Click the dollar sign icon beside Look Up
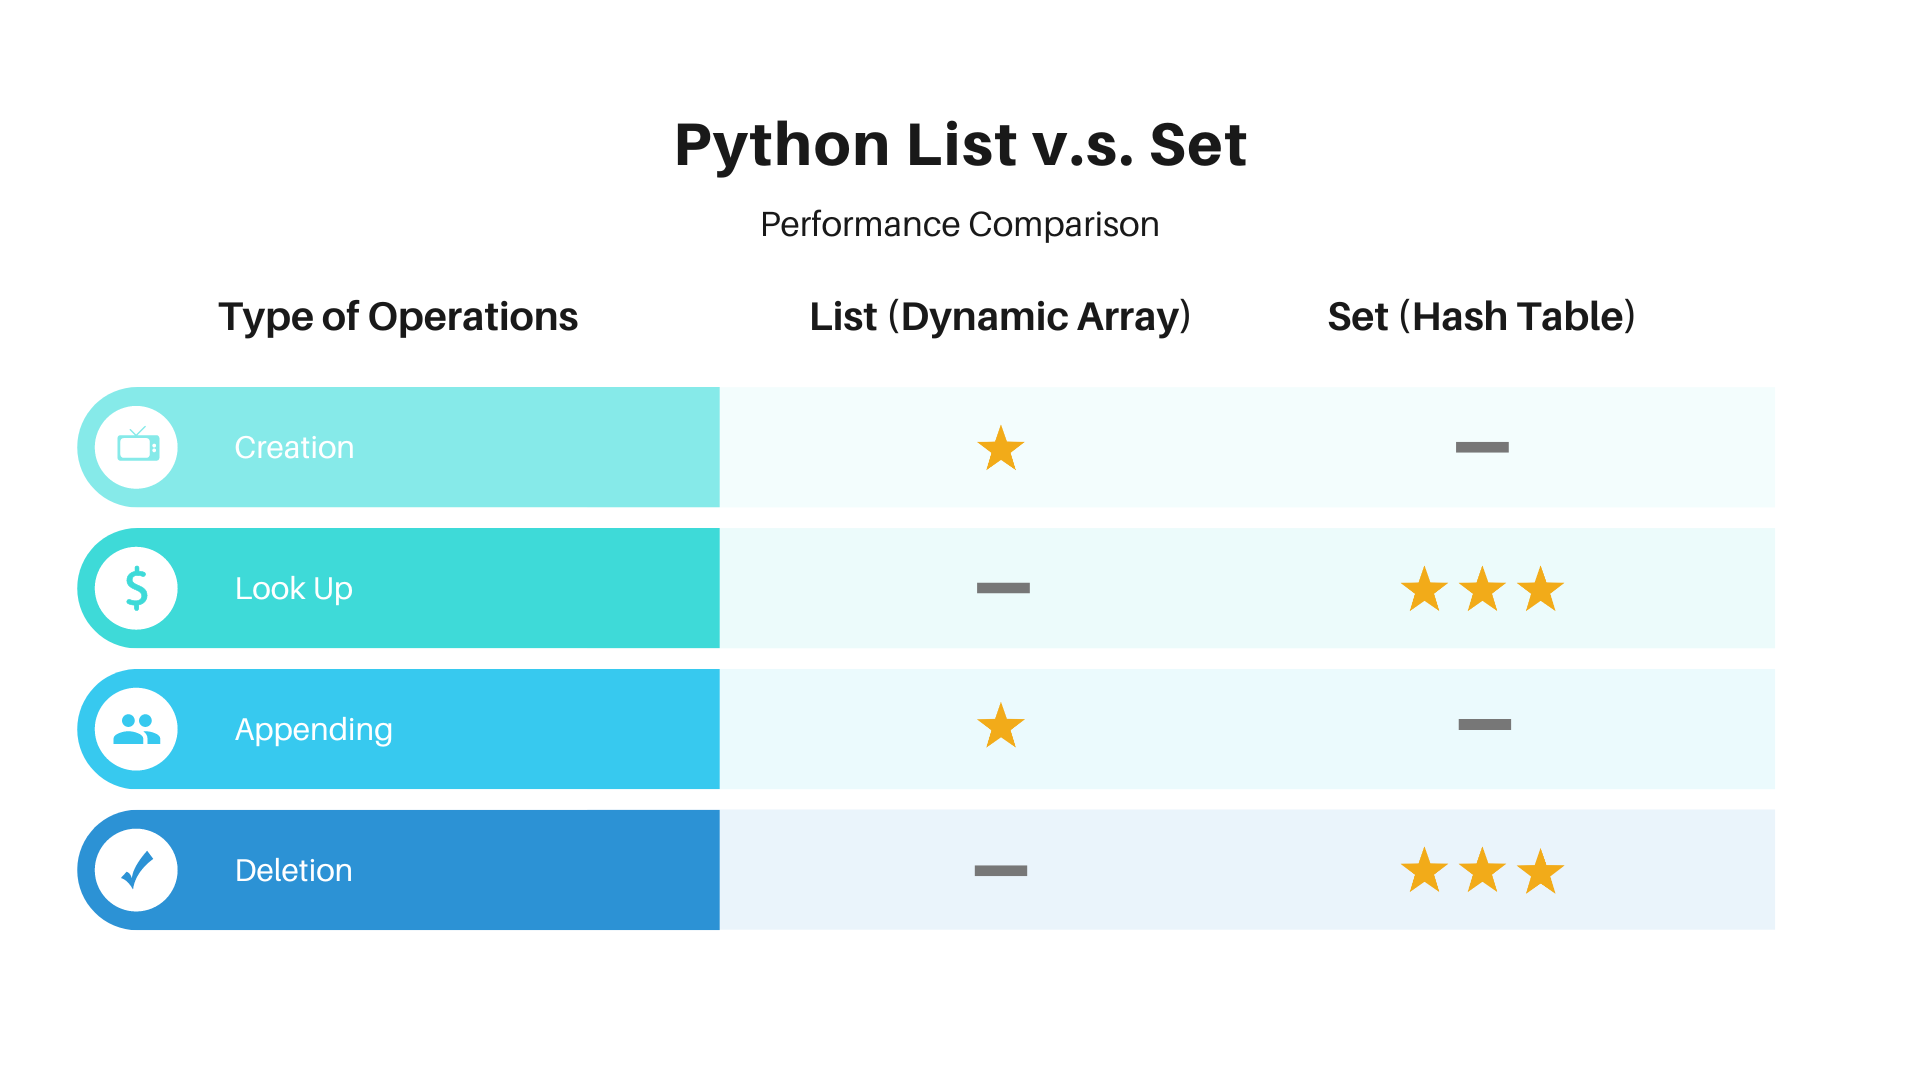The width and height of the screenshot is (1920, 1080). coord(137,588)
